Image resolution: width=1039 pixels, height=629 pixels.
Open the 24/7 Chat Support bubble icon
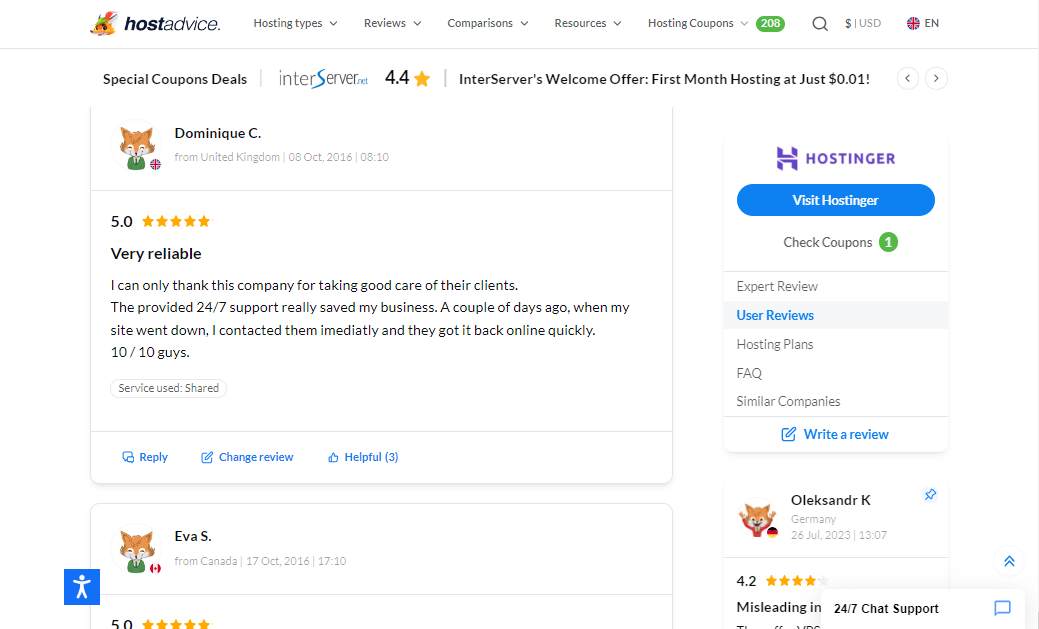pyautogui.click(x=1002, y=608)
